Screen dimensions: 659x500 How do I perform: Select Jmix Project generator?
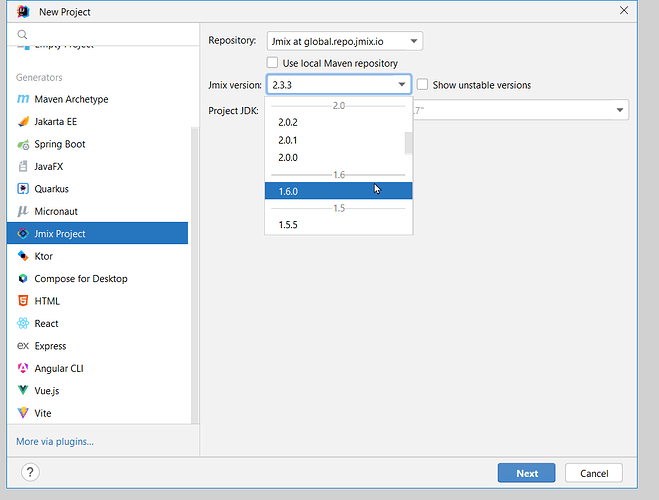pos(98,233)
